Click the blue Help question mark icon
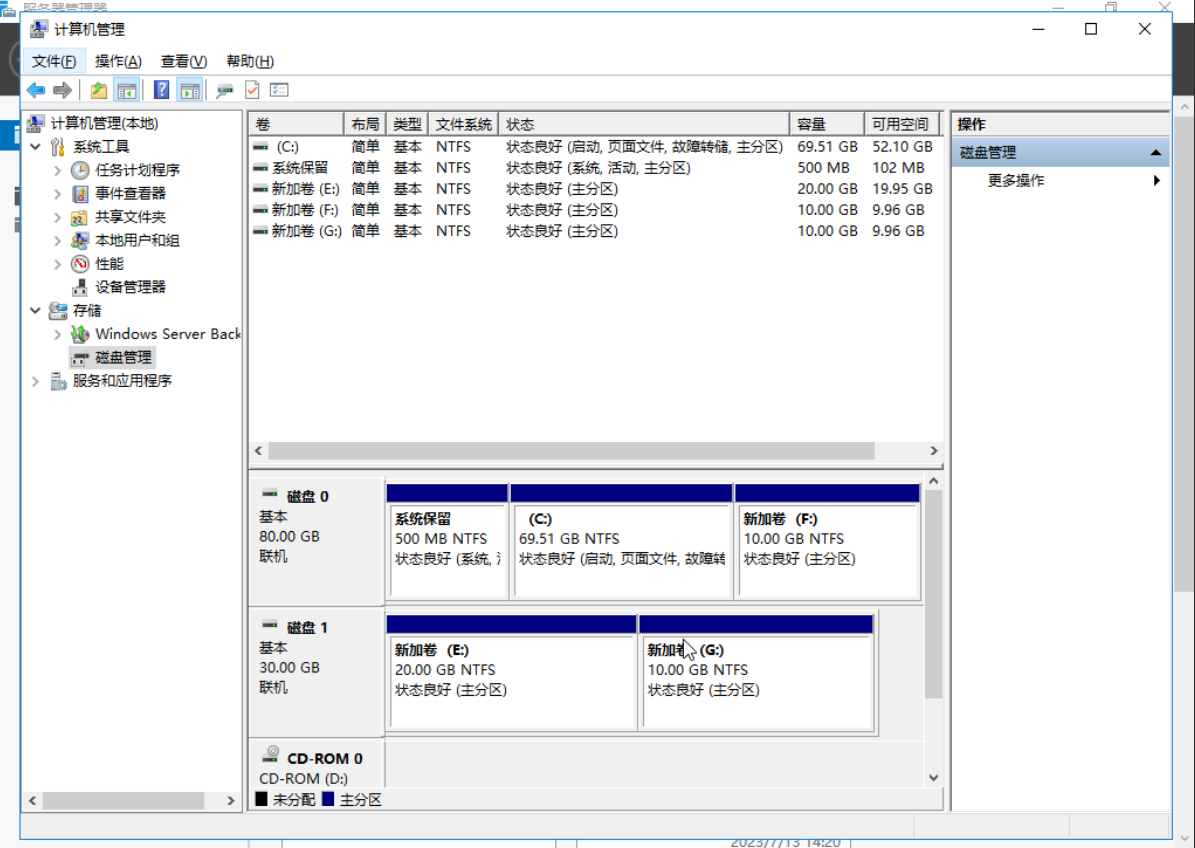This screenshot has height=848, width=1195. pos(161,90)
